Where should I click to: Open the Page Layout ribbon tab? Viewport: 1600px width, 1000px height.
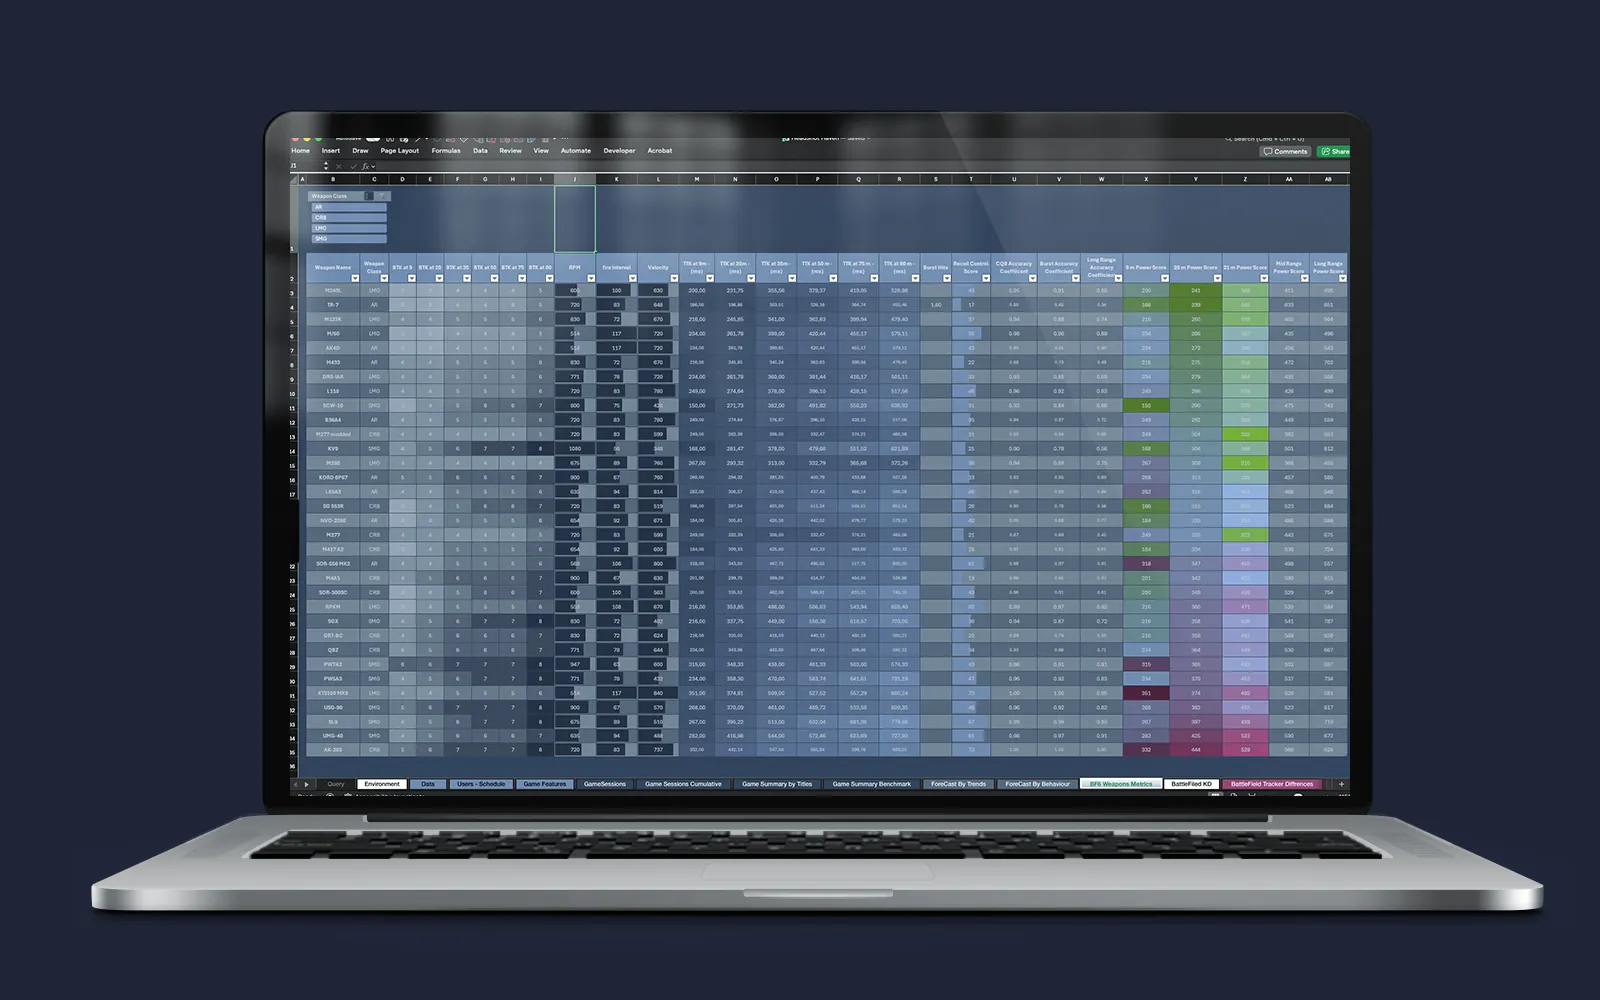400,151
